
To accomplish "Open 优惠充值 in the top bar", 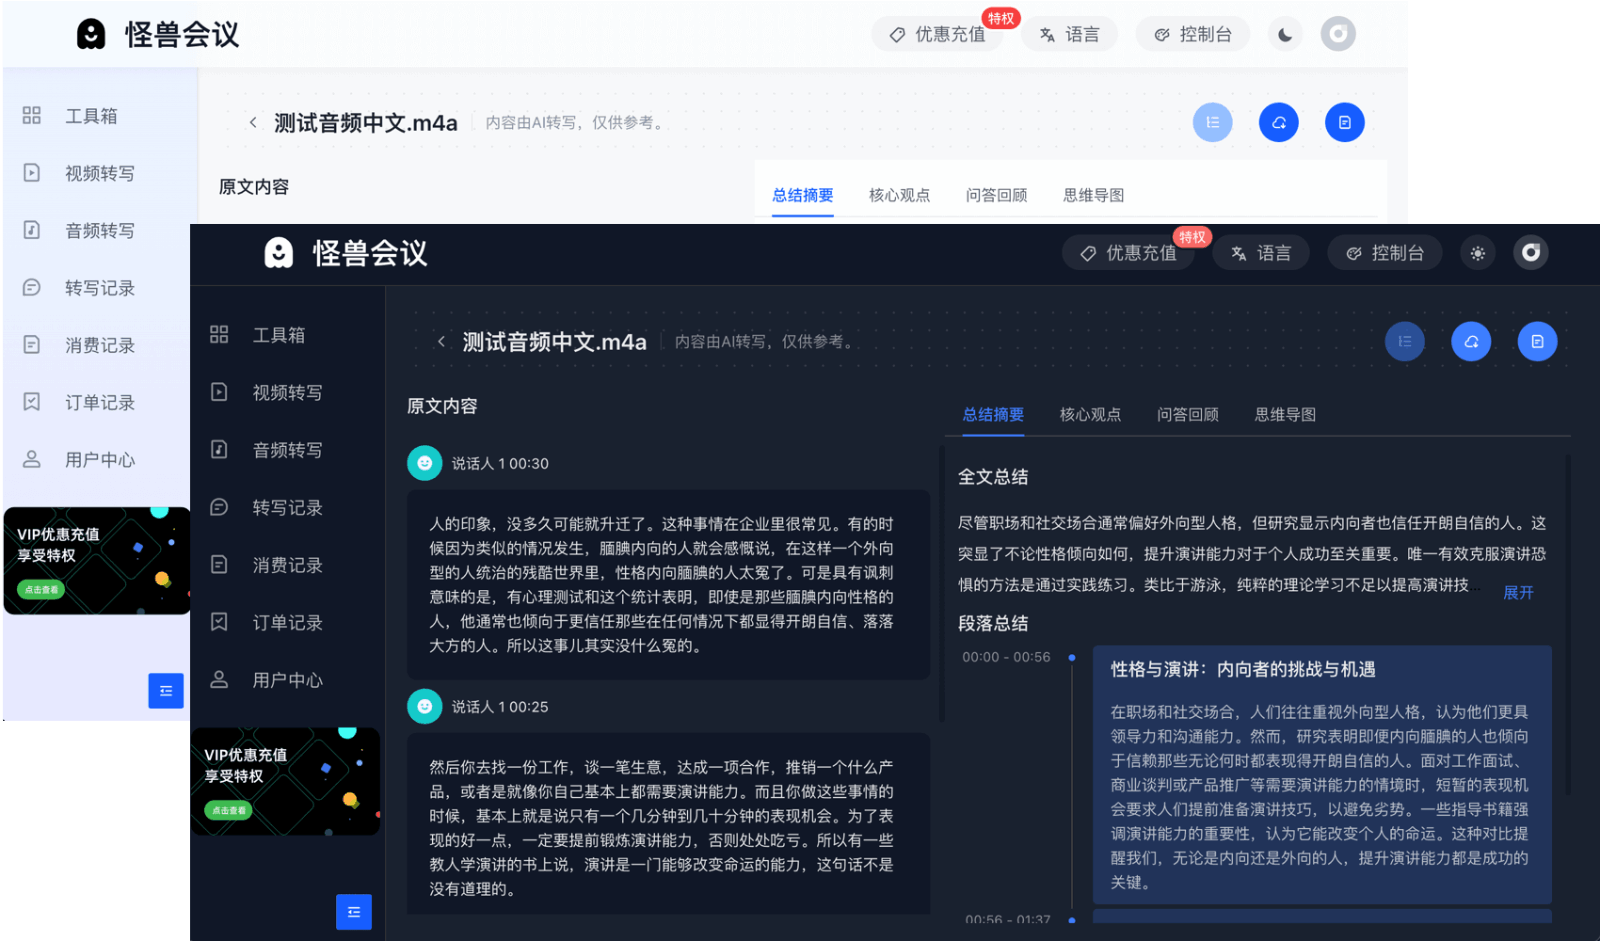I will coord(1130,253).
